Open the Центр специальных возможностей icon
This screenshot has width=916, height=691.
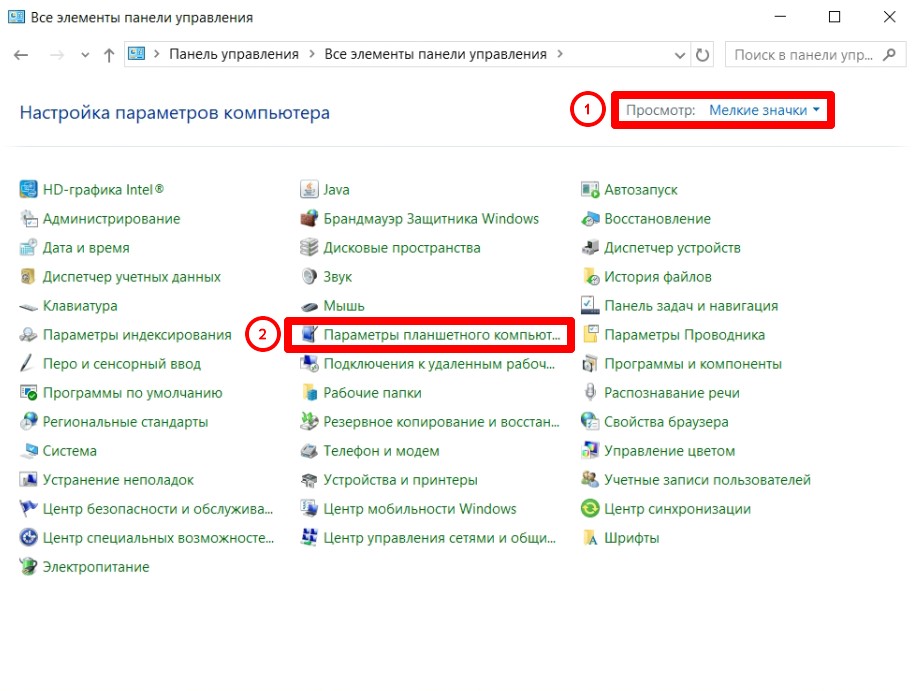pos(28,537)
